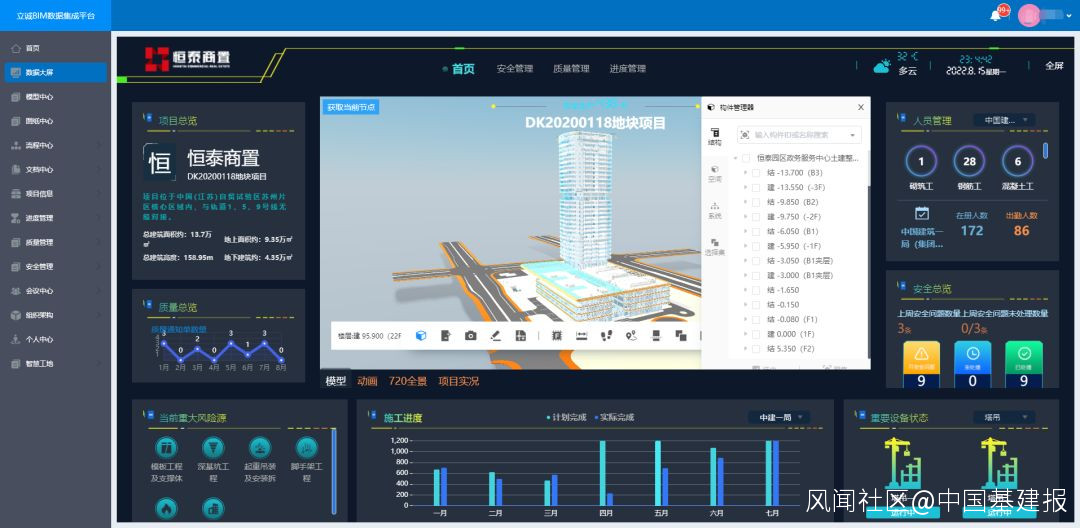Click the user avatar at top right
This screenshot has width=1080, height=528.
click(1029, 15)
